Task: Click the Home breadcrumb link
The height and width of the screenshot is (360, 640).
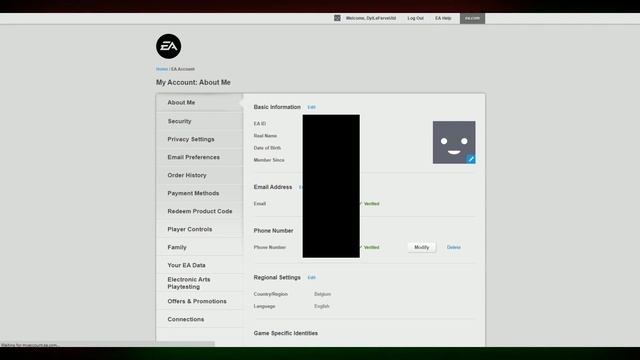Action: coord(162,69)
